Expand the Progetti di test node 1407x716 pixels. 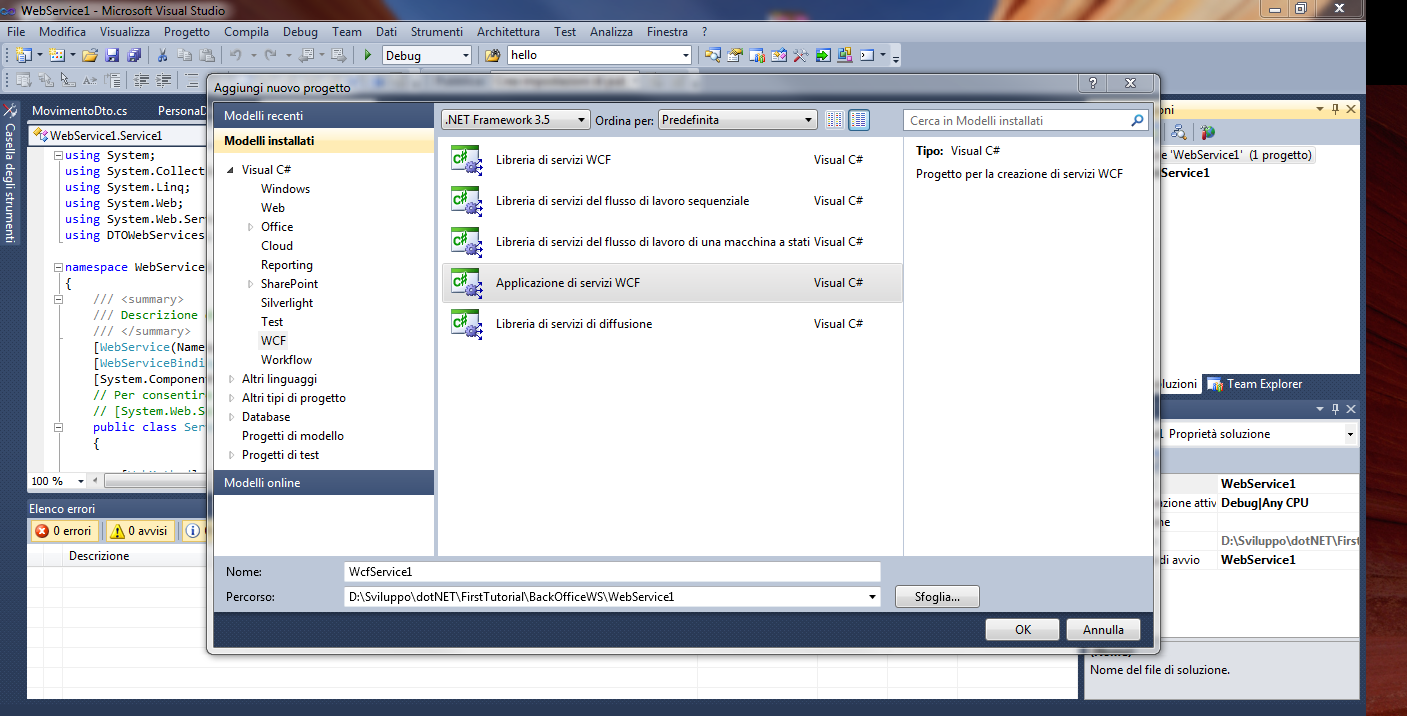click(232, 455)
